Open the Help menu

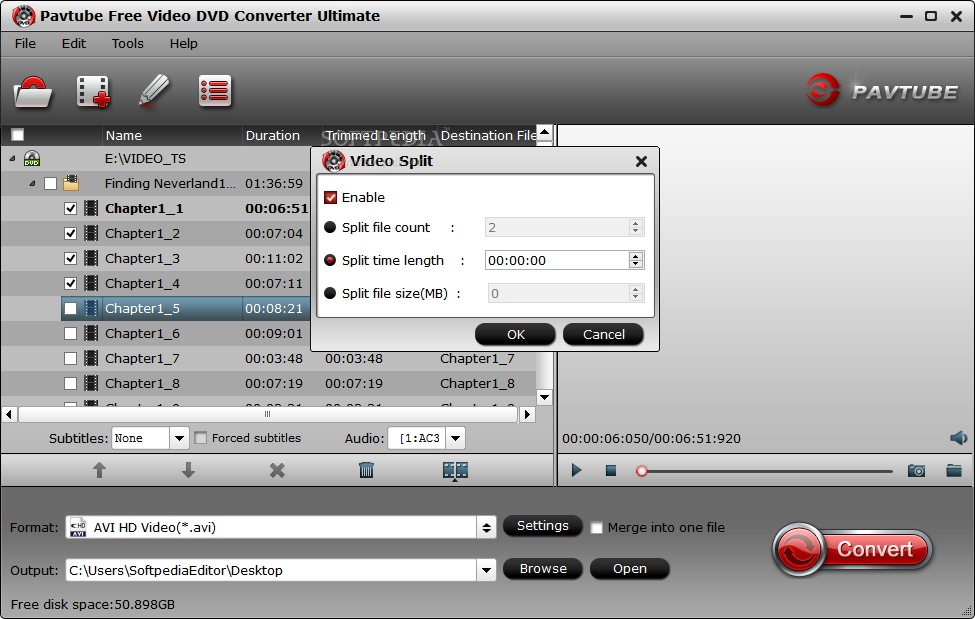(x=183, y=44)
